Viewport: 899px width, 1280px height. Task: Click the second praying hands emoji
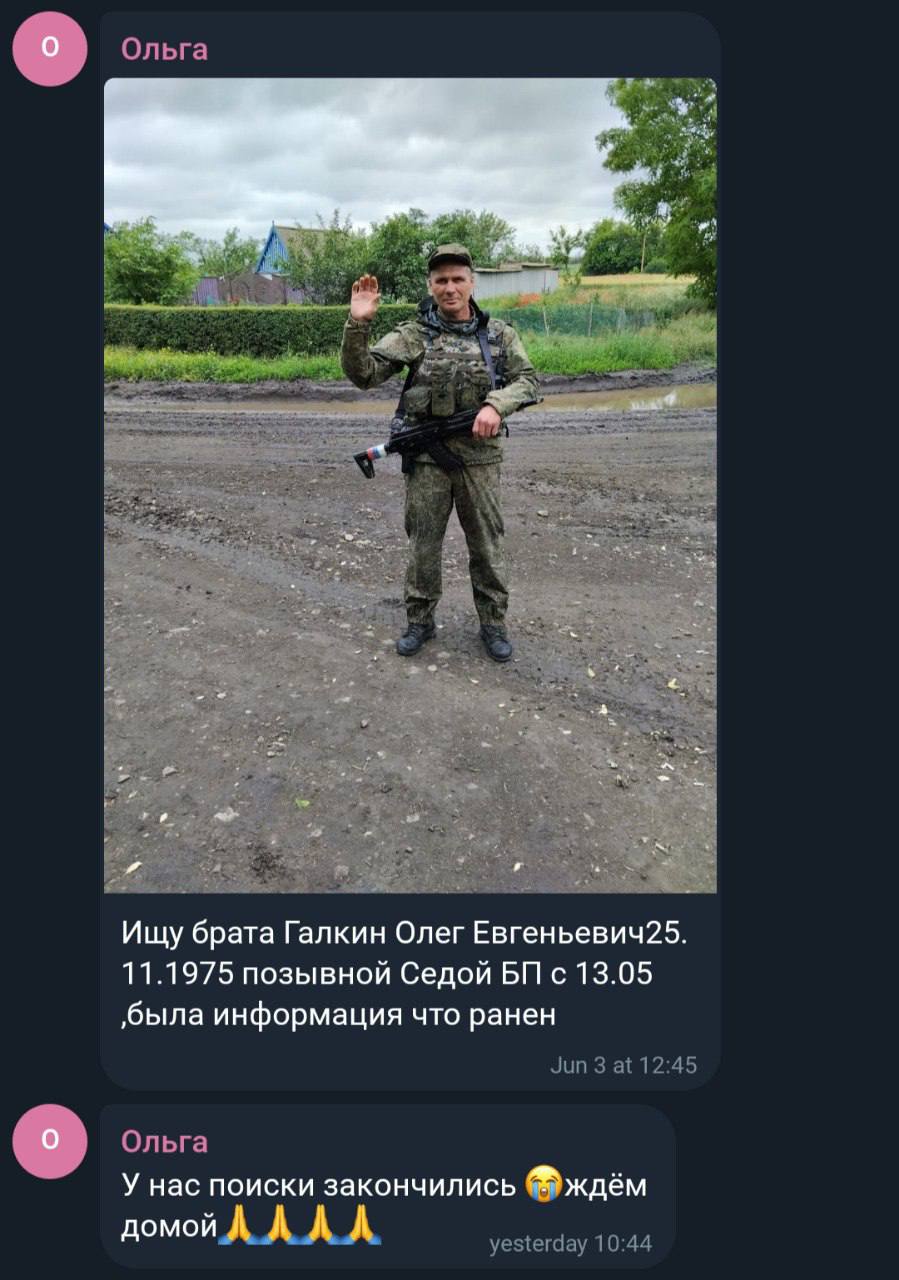click(x=279, y=1224)
